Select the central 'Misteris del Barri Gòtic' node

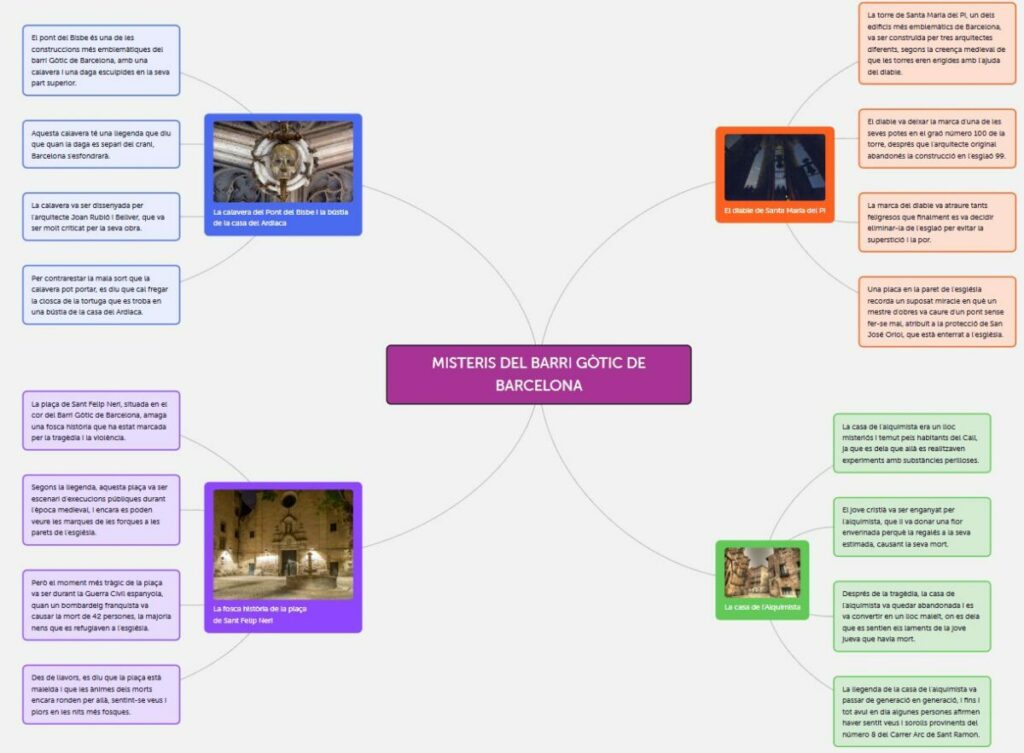[x=538, y=374]
